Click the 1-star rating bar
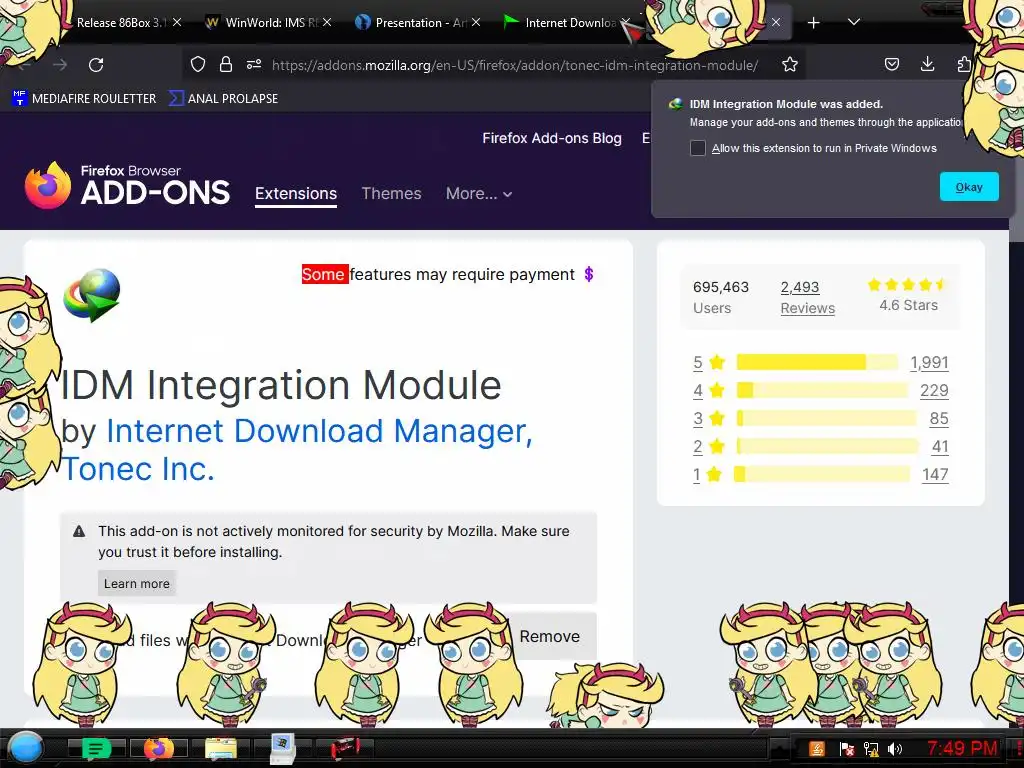This screenshot has height=768, width=1024. click(x=822, y=474)
